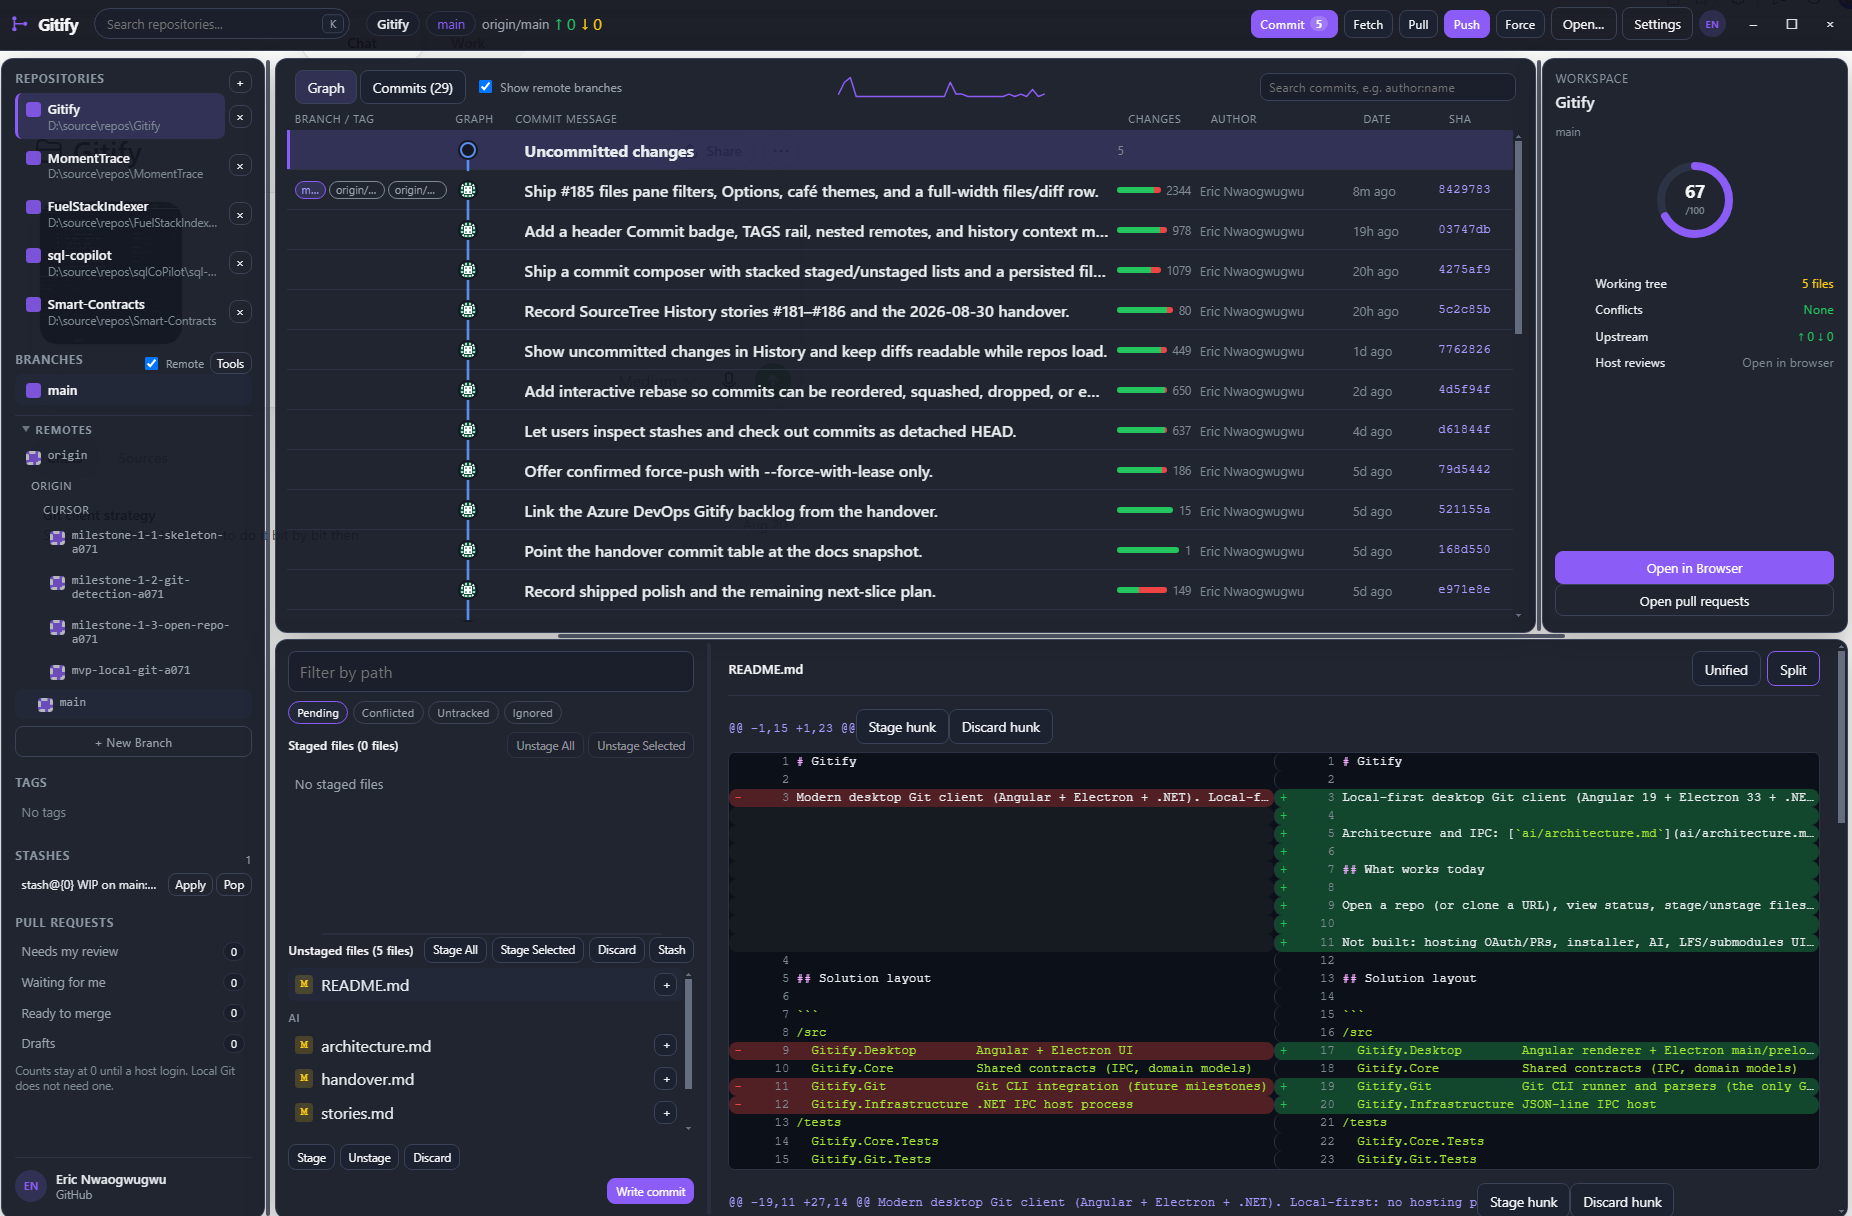Toggle the Show remote branches checkbox
This screenshot has width=1852, height=1216.
(486, 87)
